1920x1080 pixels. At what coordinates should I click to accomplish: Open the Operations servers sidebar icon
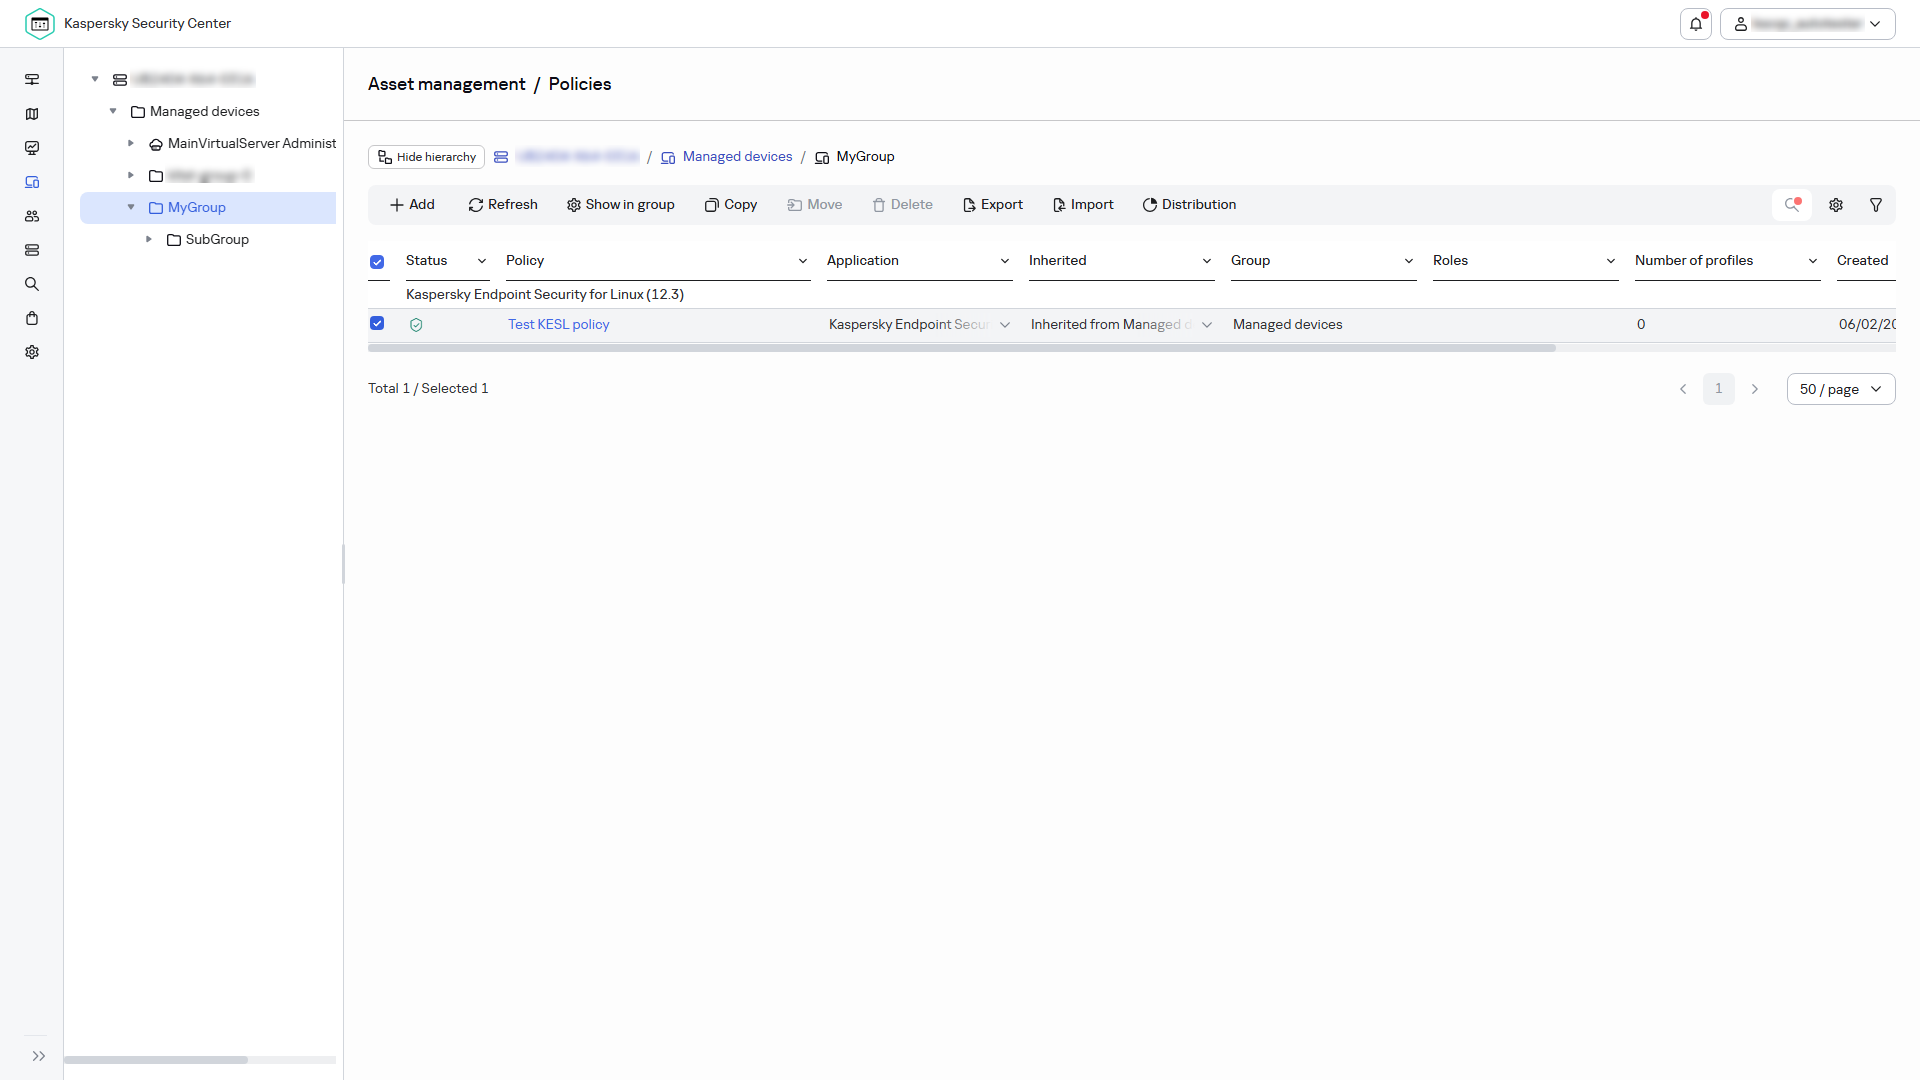click(x=32, y=250)
